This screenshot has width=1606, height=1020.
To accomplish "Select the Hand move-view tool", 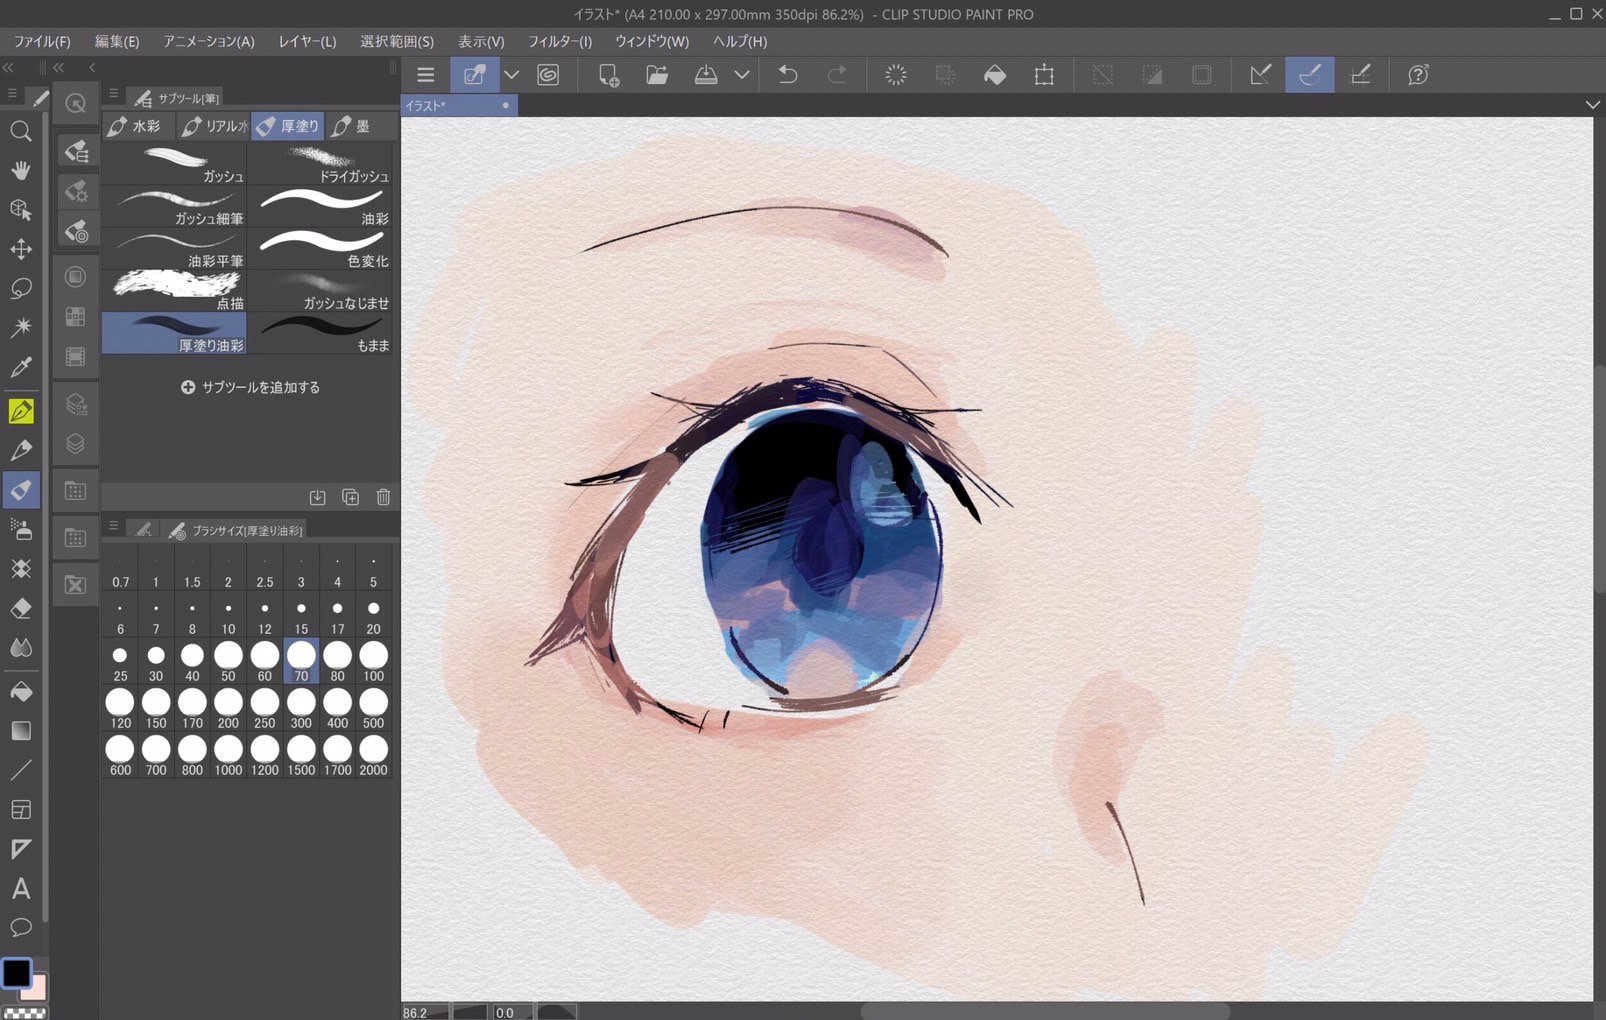I will 20,170.
